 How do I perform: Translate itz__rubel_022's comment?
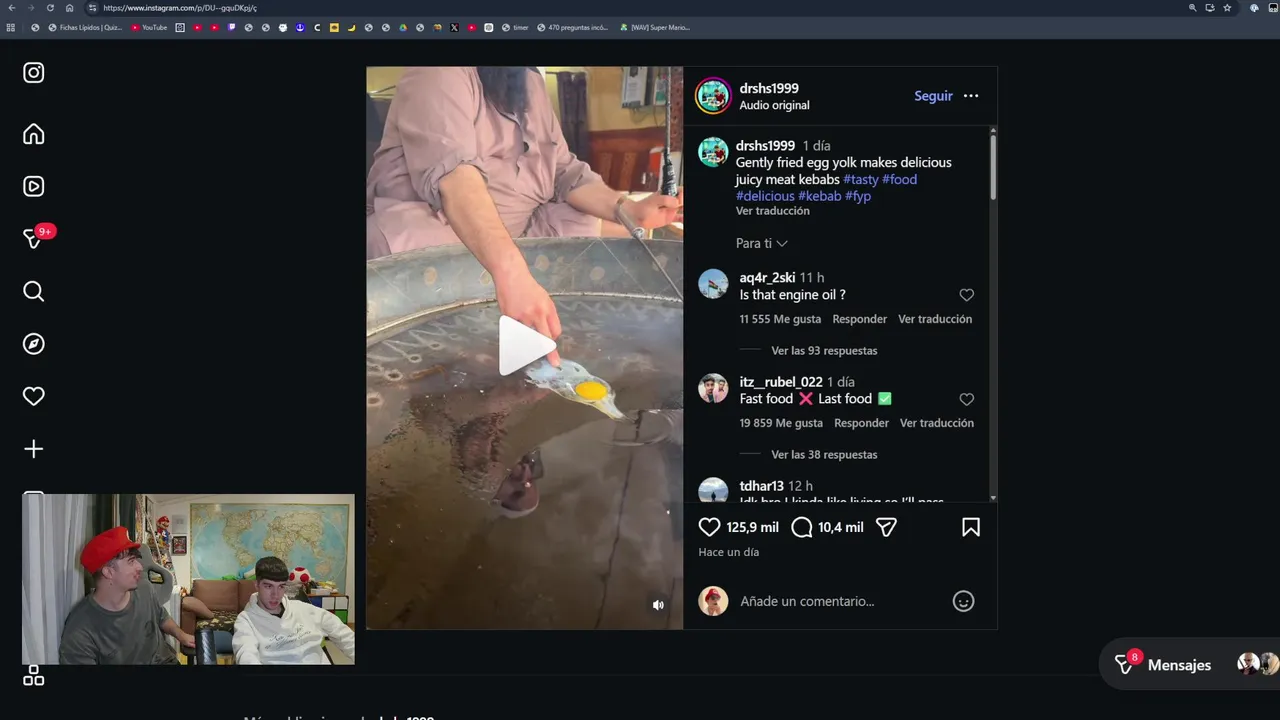point(937,423)
